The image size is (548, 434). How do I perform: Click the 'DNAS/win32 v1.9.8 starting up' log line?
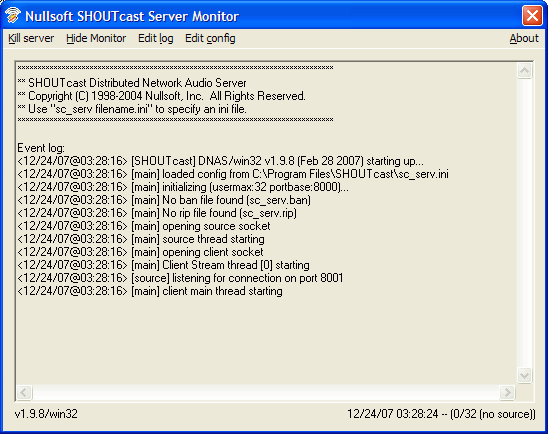pyautogui.click(x=221, y=161)
